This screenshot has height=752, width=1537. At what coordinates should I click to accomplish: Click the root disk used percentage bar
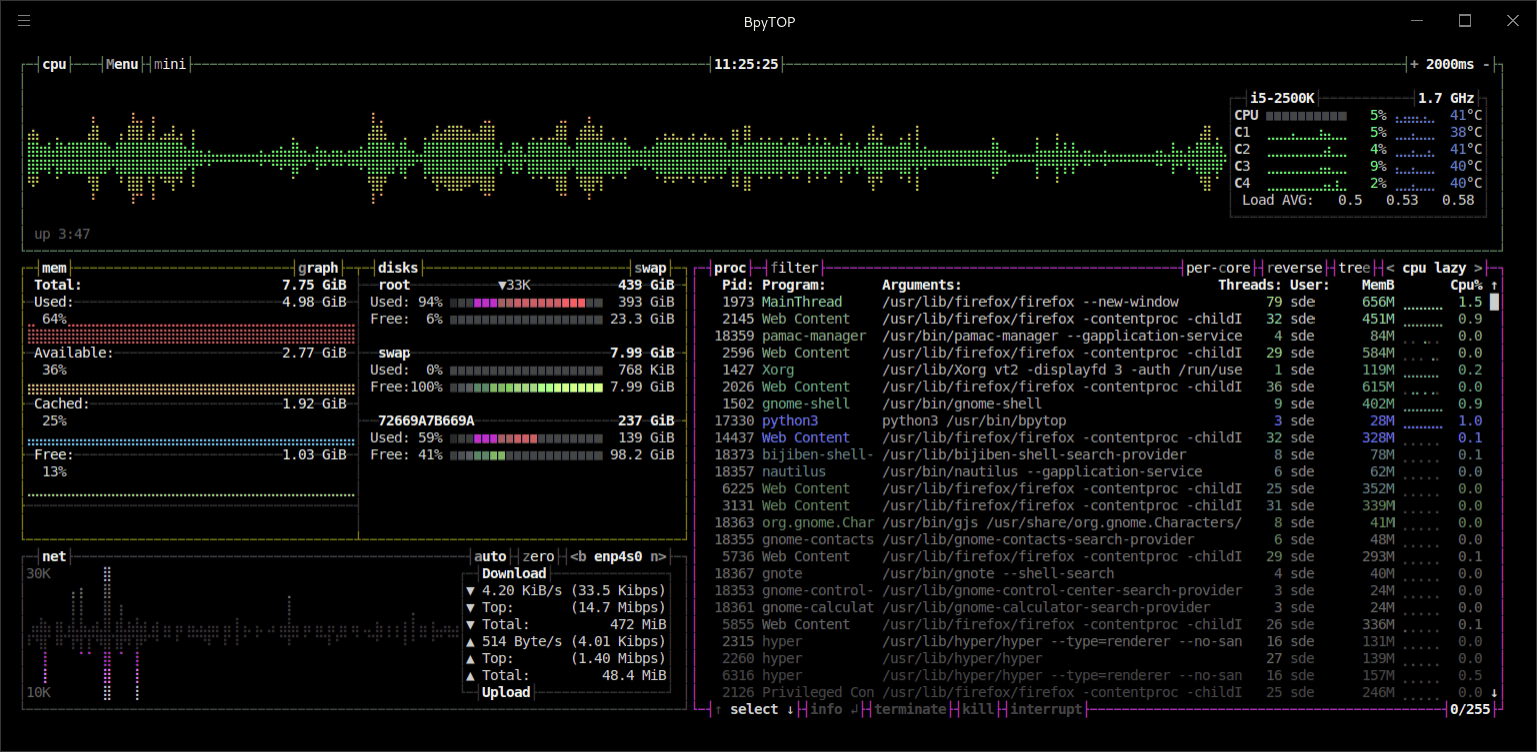tap(526, 302)
